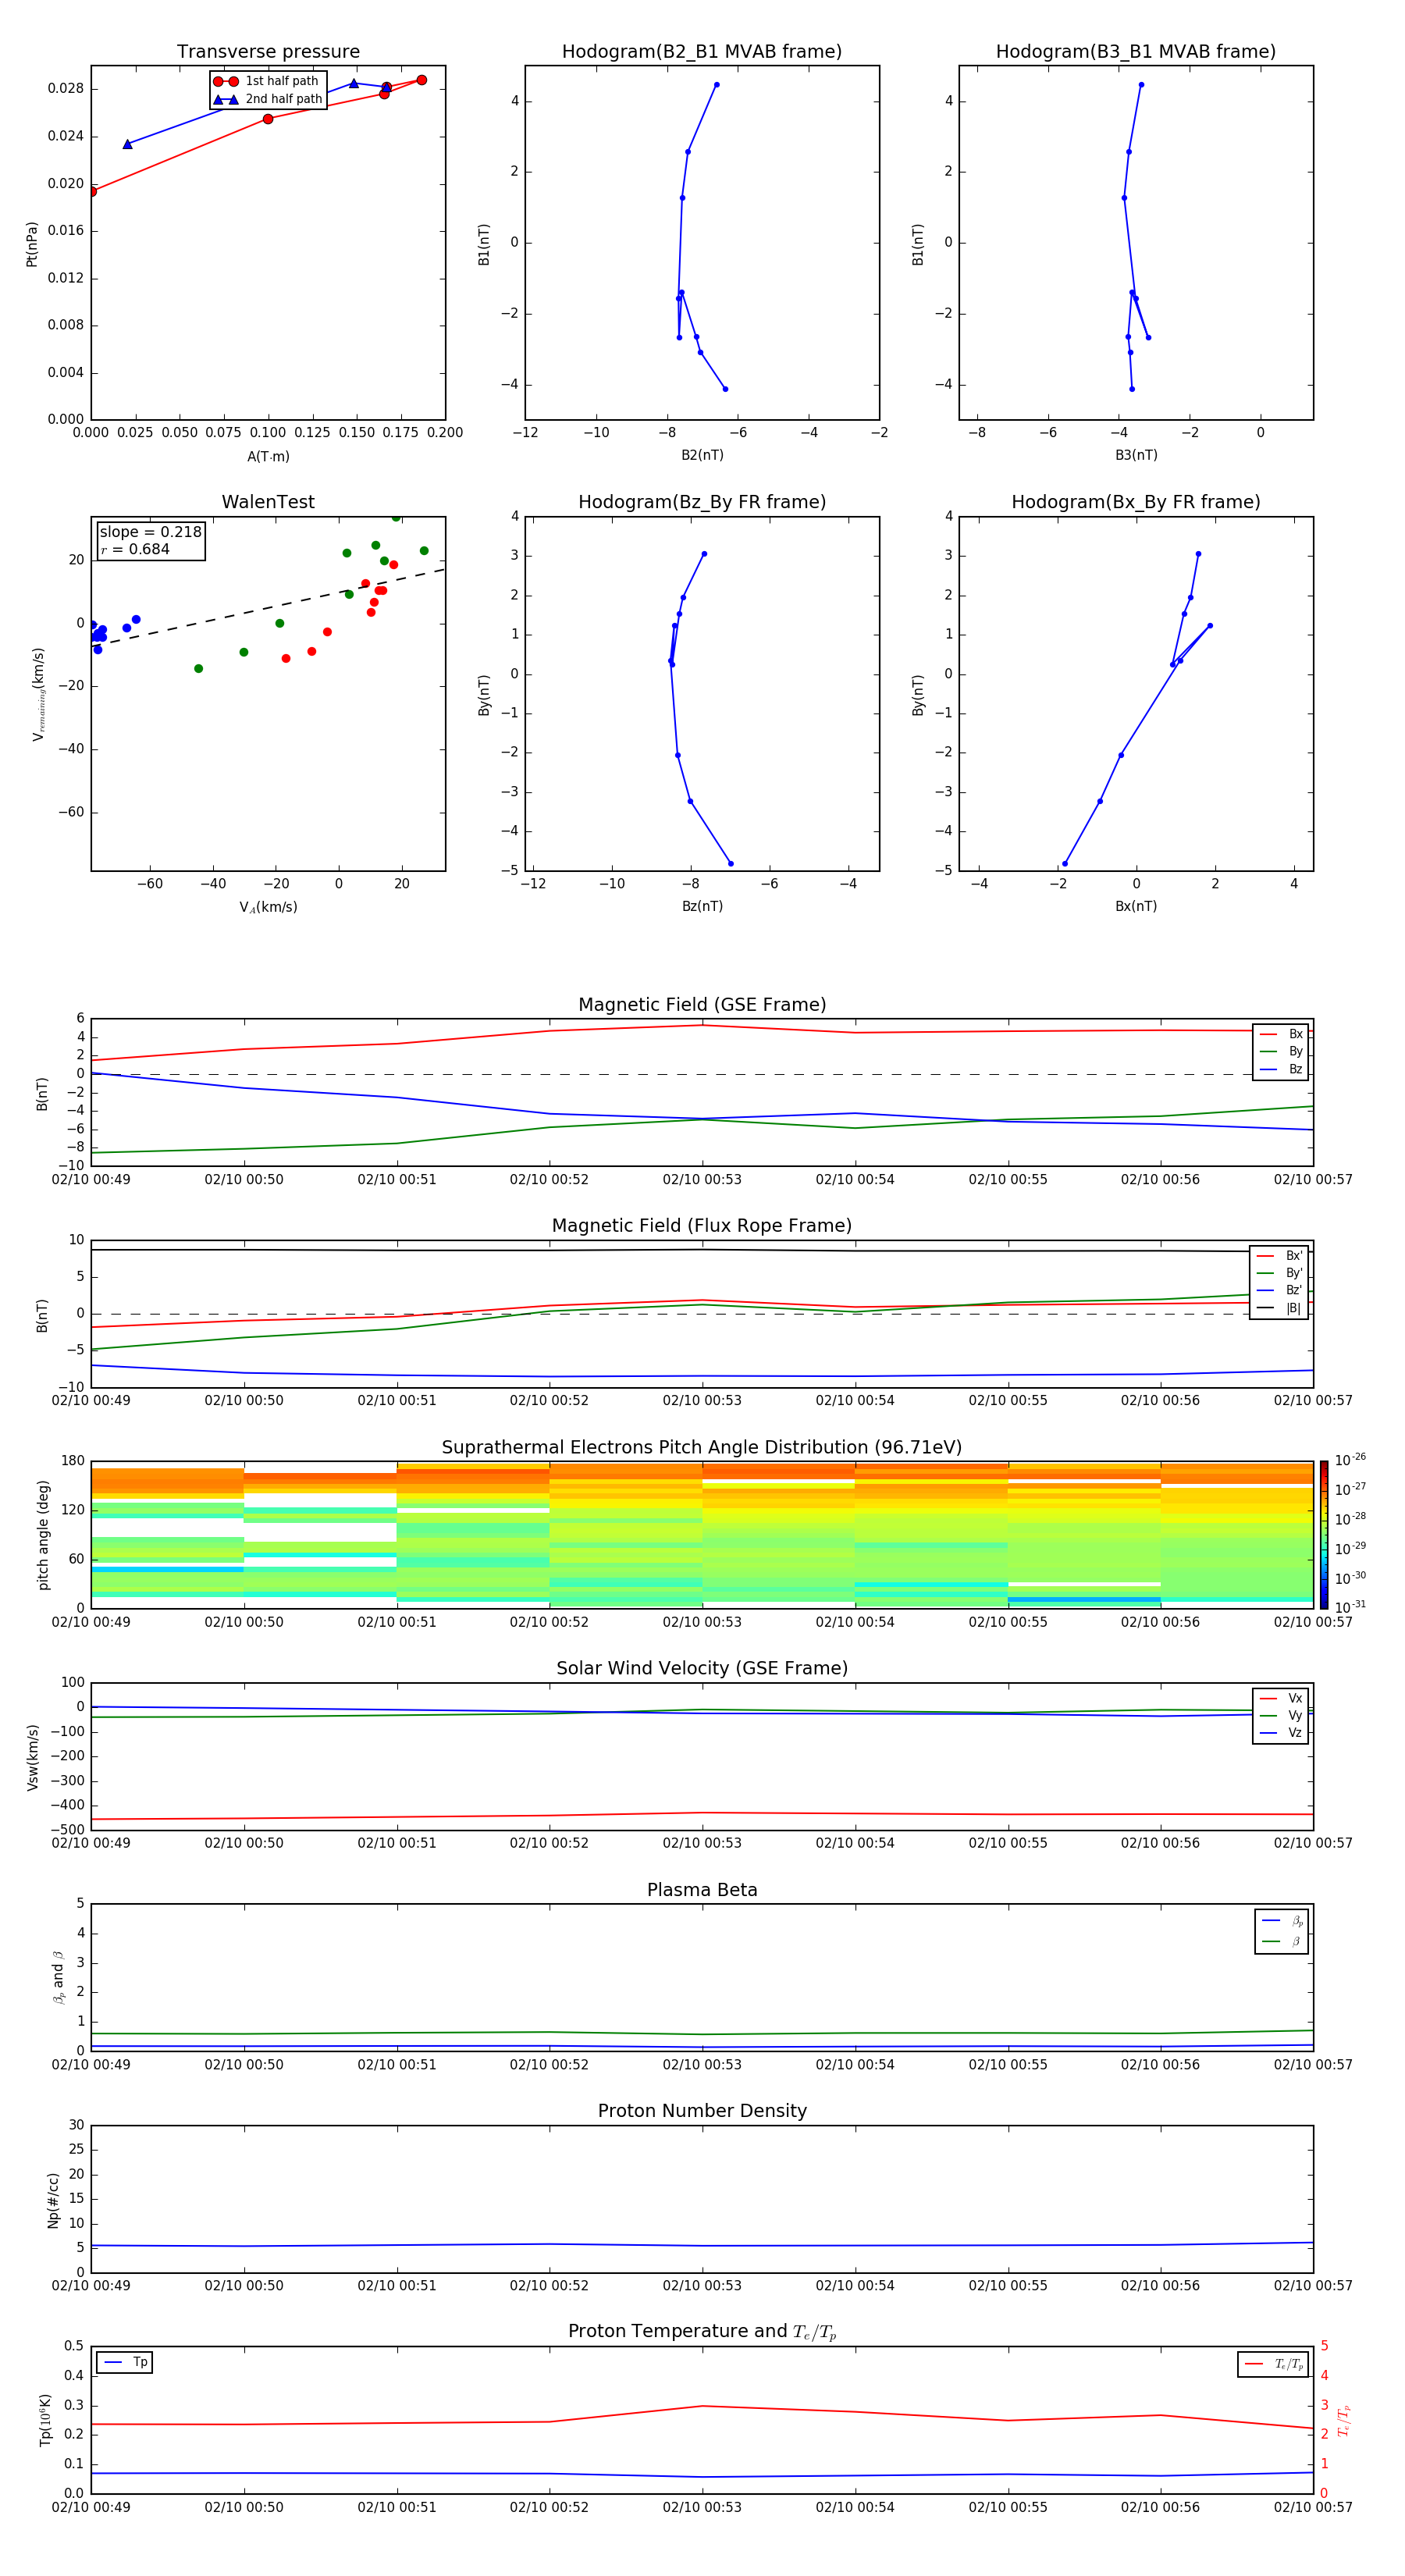This screenshot has height=2576, width=1405.
Task: Click the 'Vsw(km/s)' y-axis label
Action: [x=33, y=1757]
